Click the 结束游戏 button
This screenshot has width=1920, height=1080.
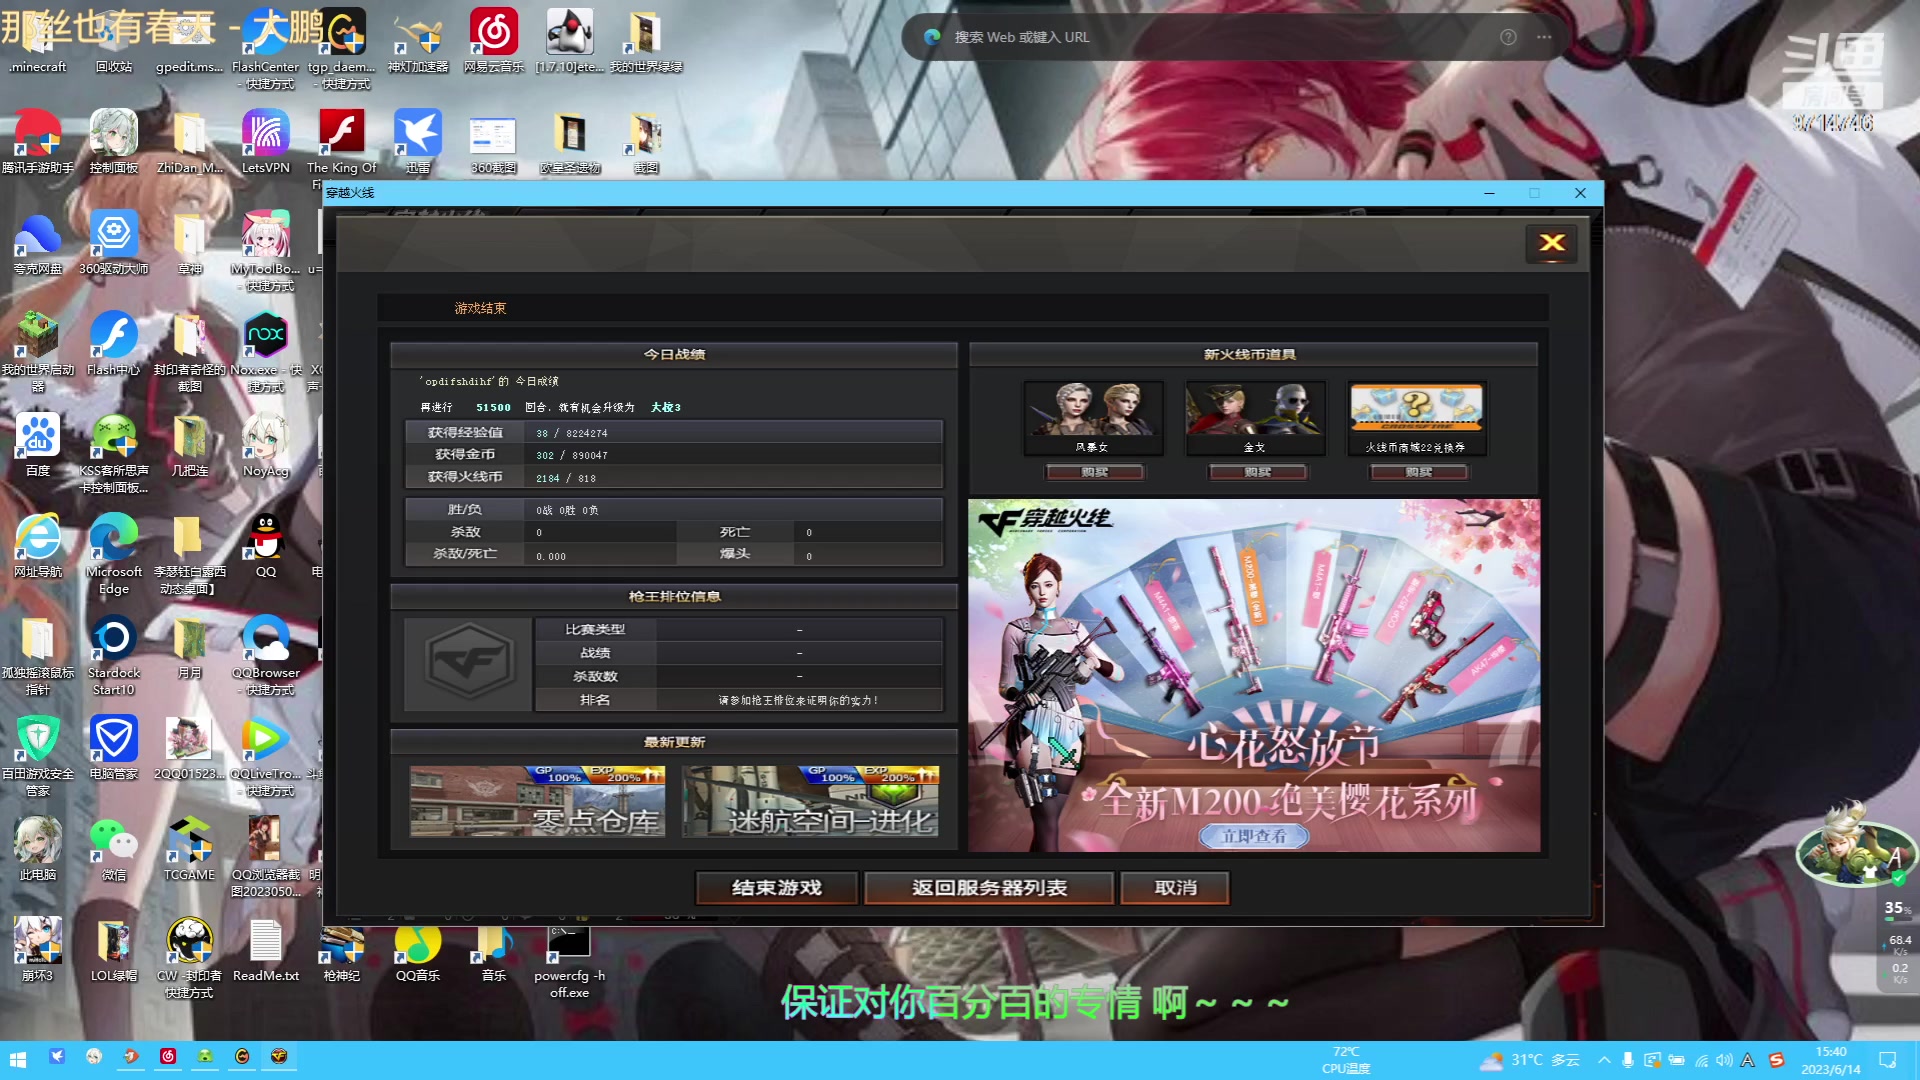click(x=777, y=888)
